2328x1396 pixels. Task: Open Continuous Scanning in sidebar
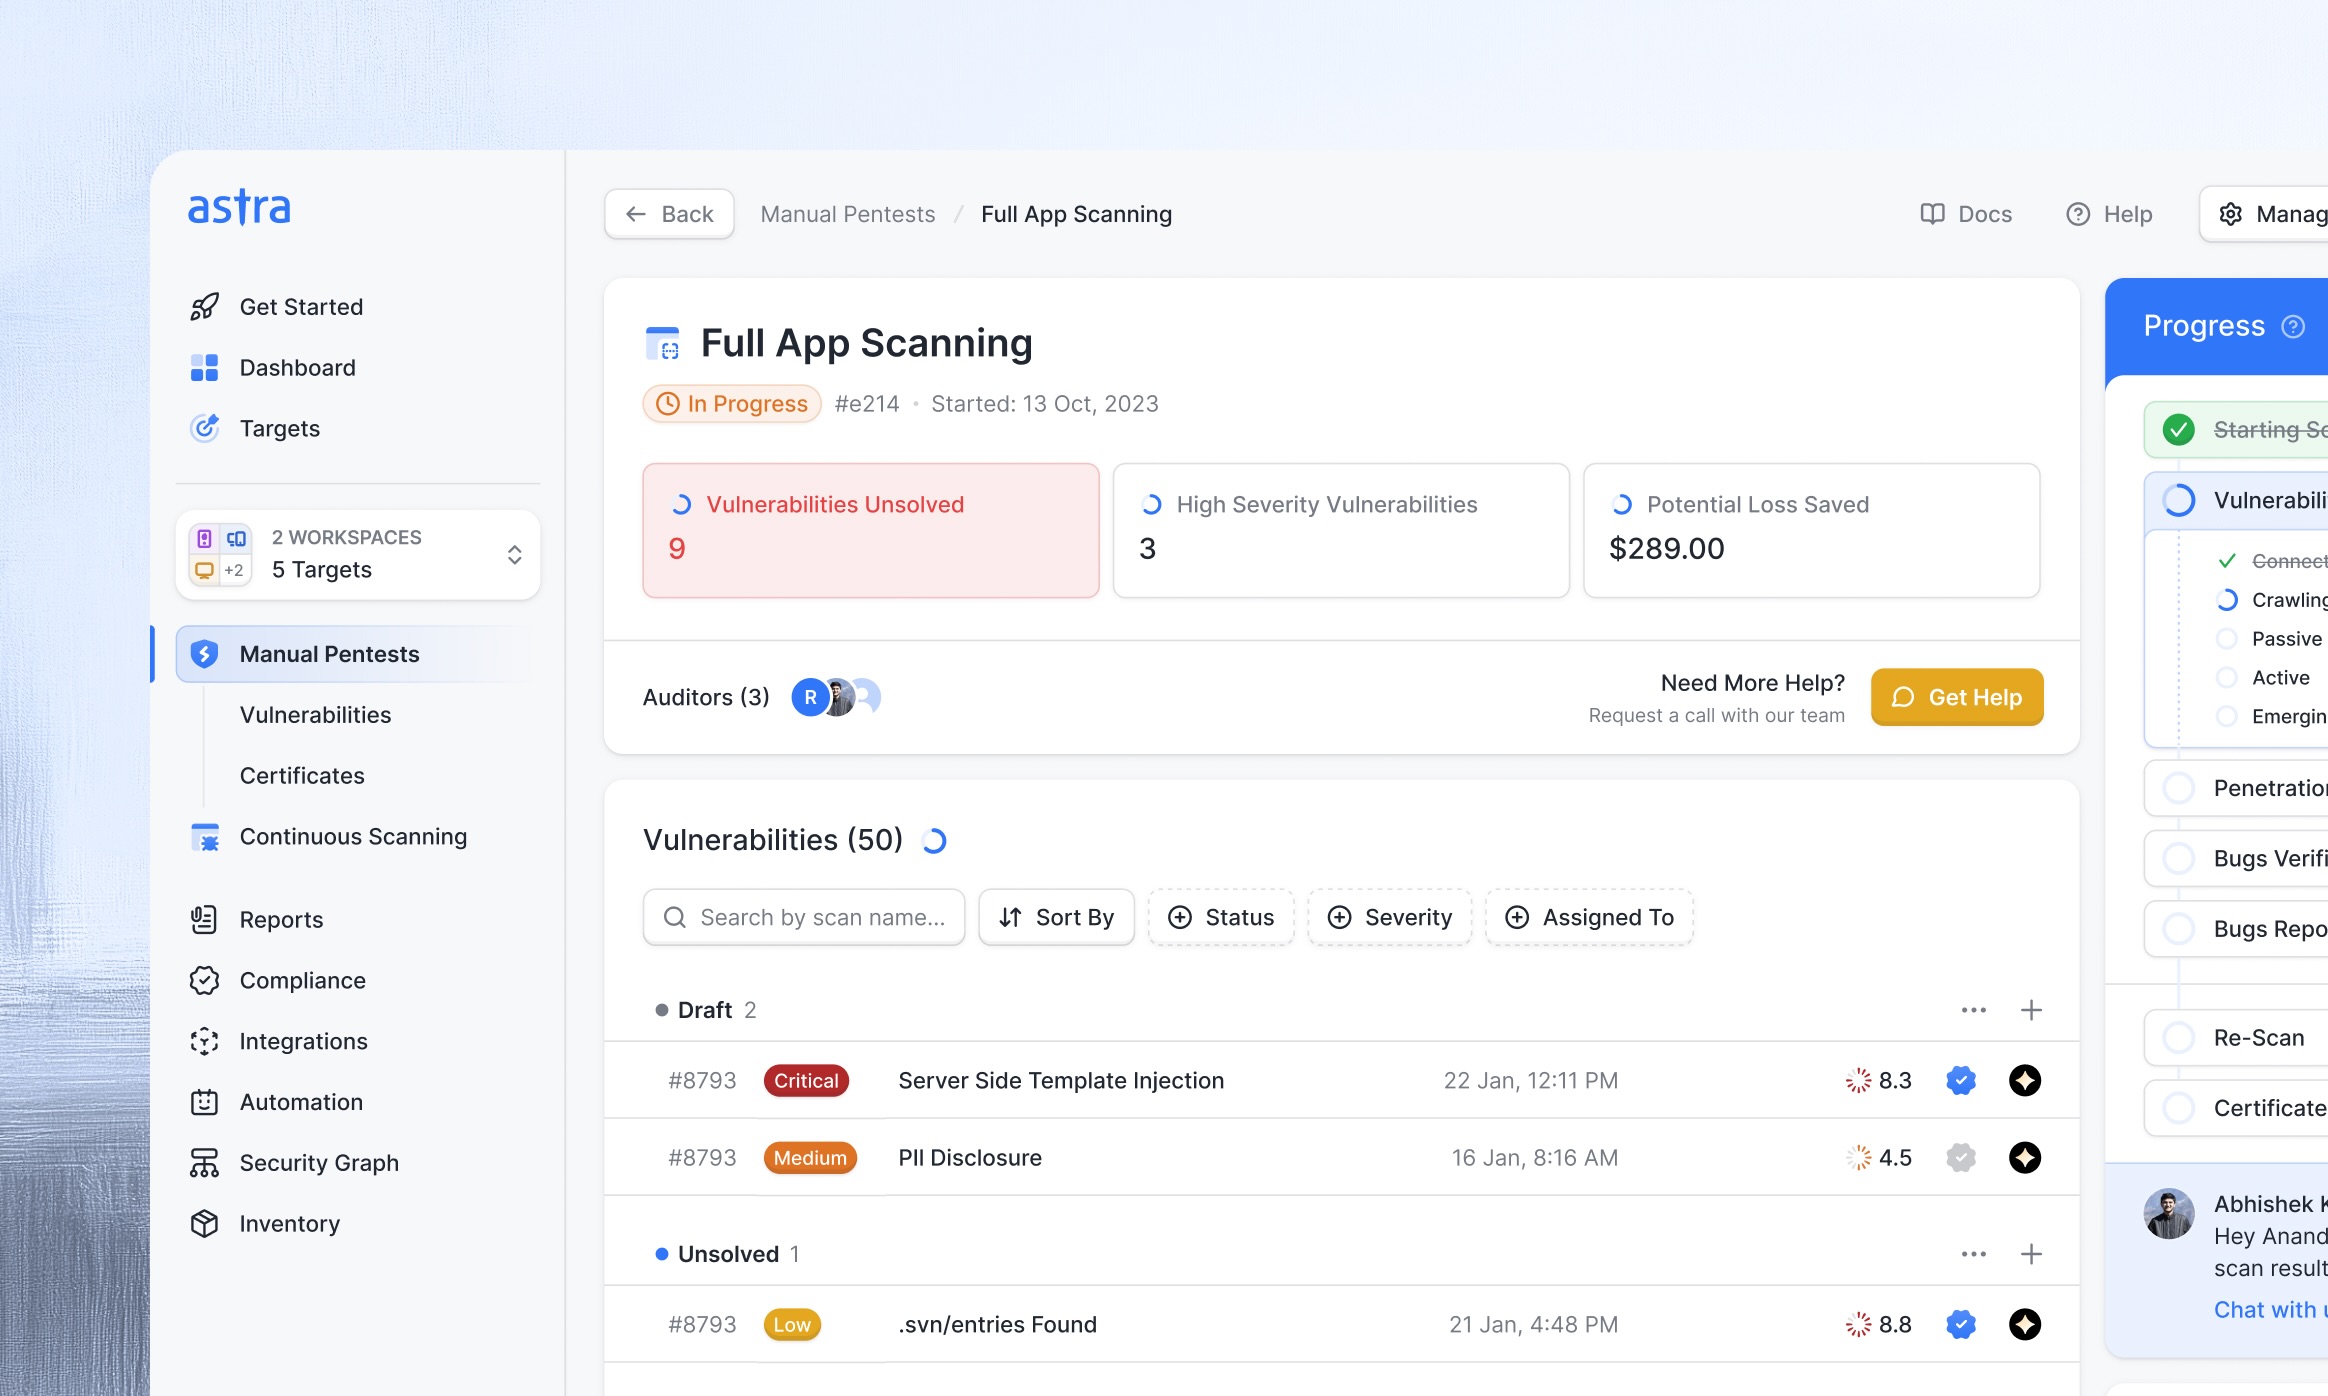pos(353,837)
